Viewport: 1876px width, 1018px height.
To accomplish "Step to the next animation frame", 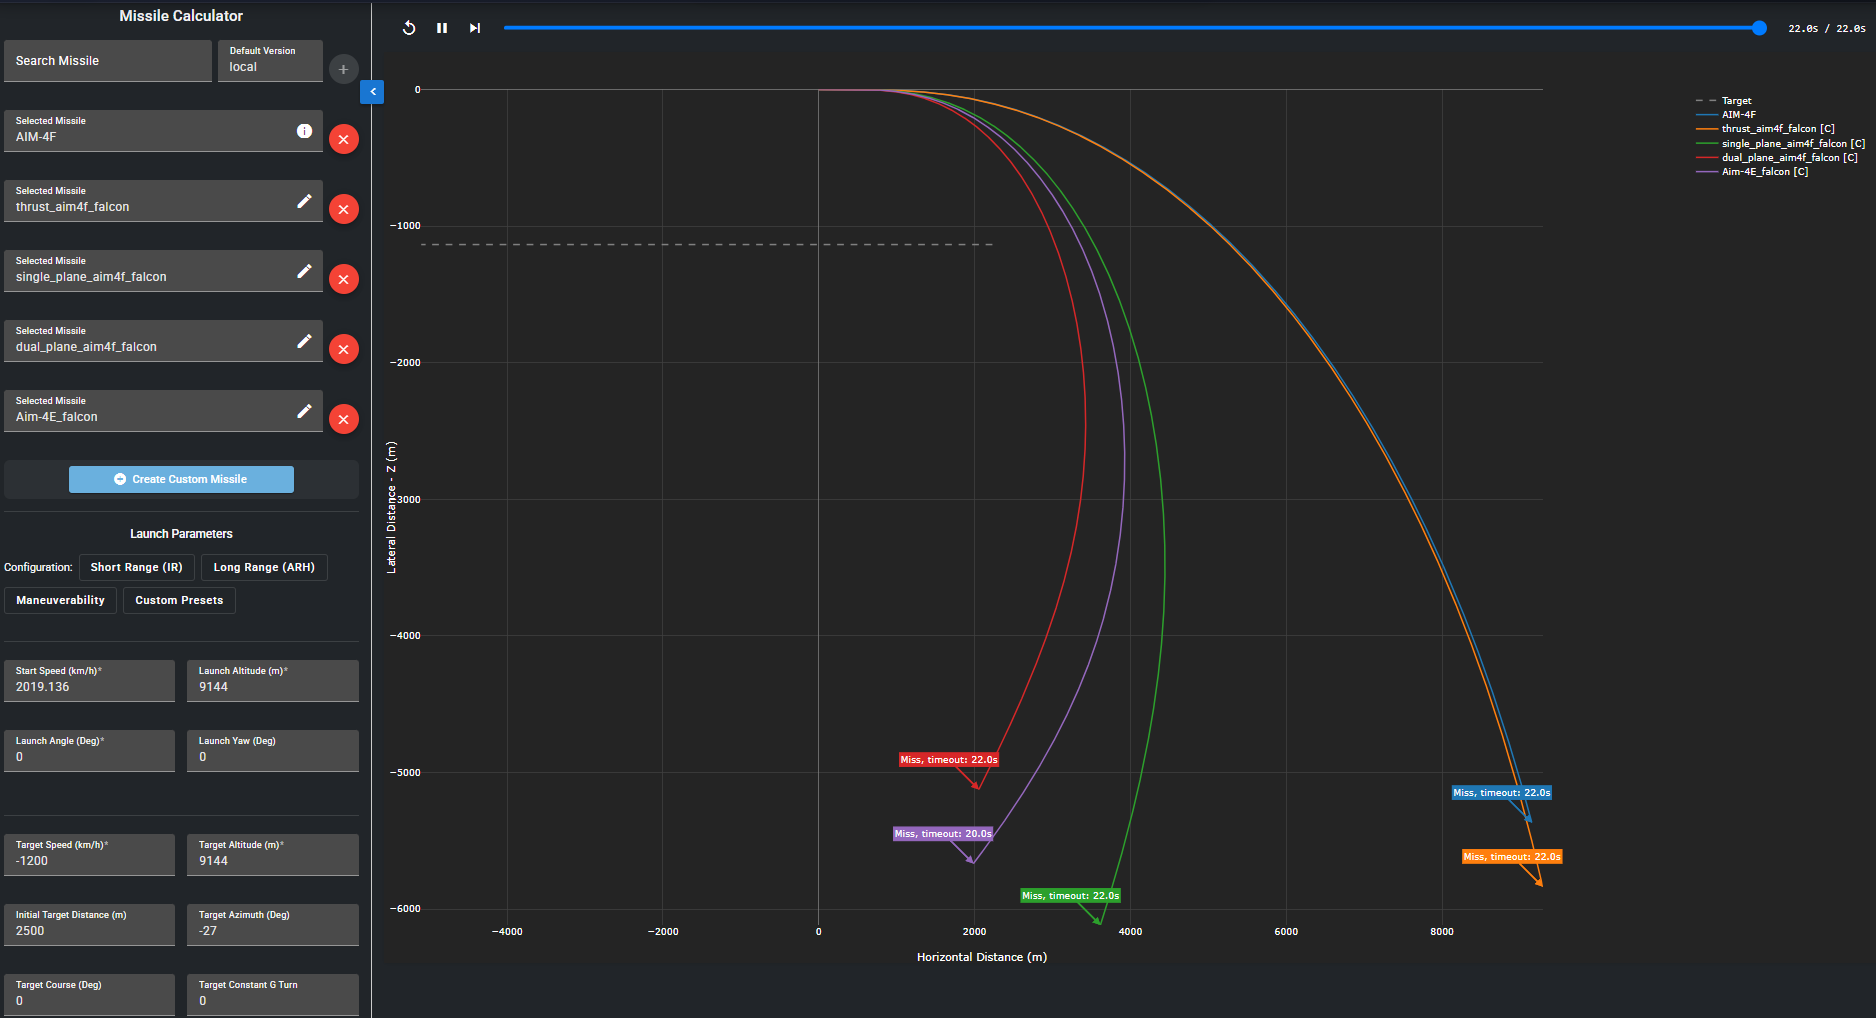I will coord(475,28).
